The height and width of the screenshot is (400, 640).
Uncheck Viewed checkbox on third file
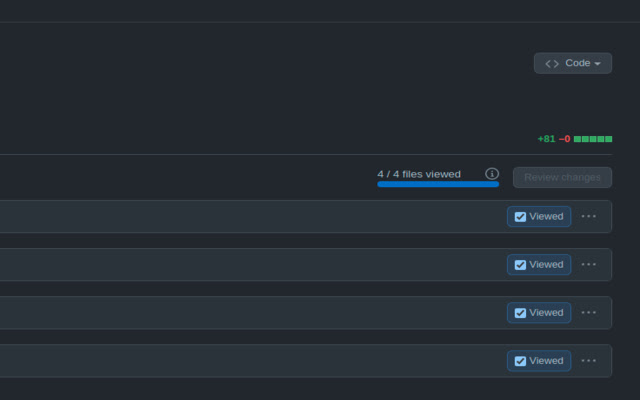coord(520,313)
